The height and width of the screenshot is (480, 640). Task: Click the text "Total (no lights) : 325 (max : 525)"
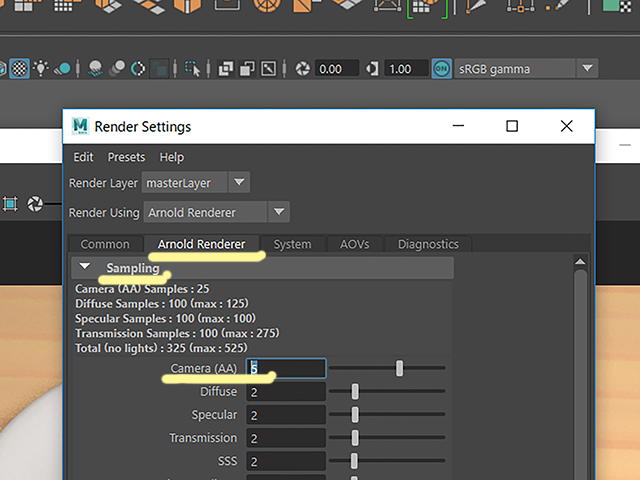(x=161, y=348)
